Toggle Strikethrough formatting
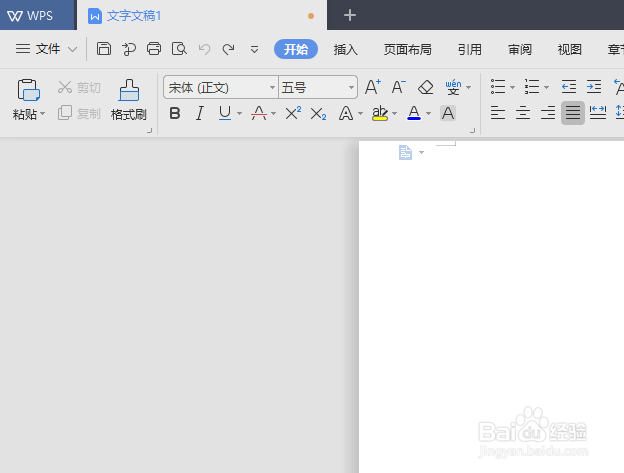 pos(259,113)
